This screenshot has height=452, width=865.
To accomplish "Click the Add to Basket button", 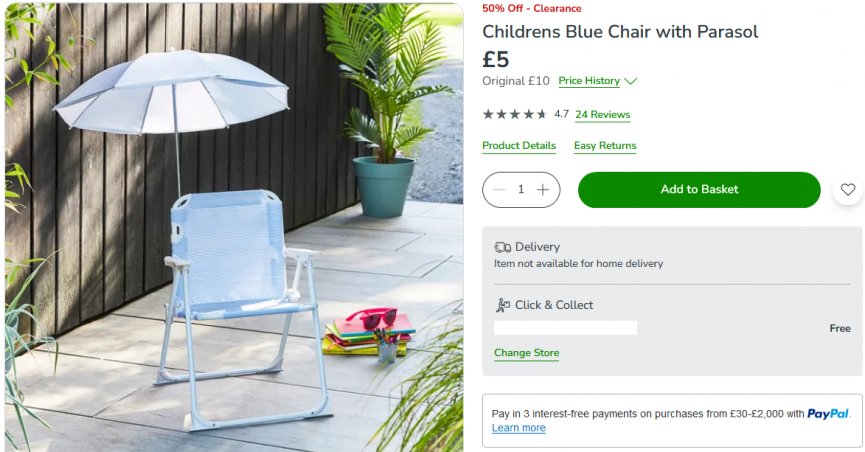I will pyautogui.click(x=699, y=190).
